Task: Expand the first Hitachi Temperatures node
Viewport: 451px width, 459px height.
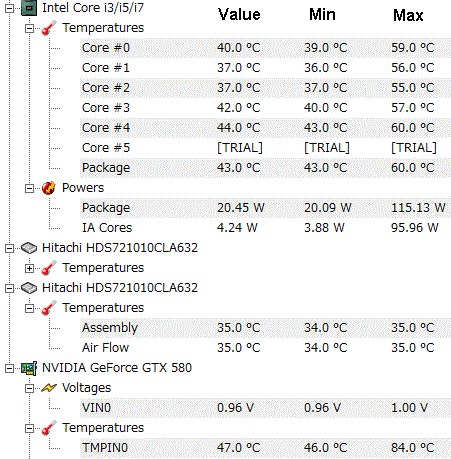Action: click(29, 268)
